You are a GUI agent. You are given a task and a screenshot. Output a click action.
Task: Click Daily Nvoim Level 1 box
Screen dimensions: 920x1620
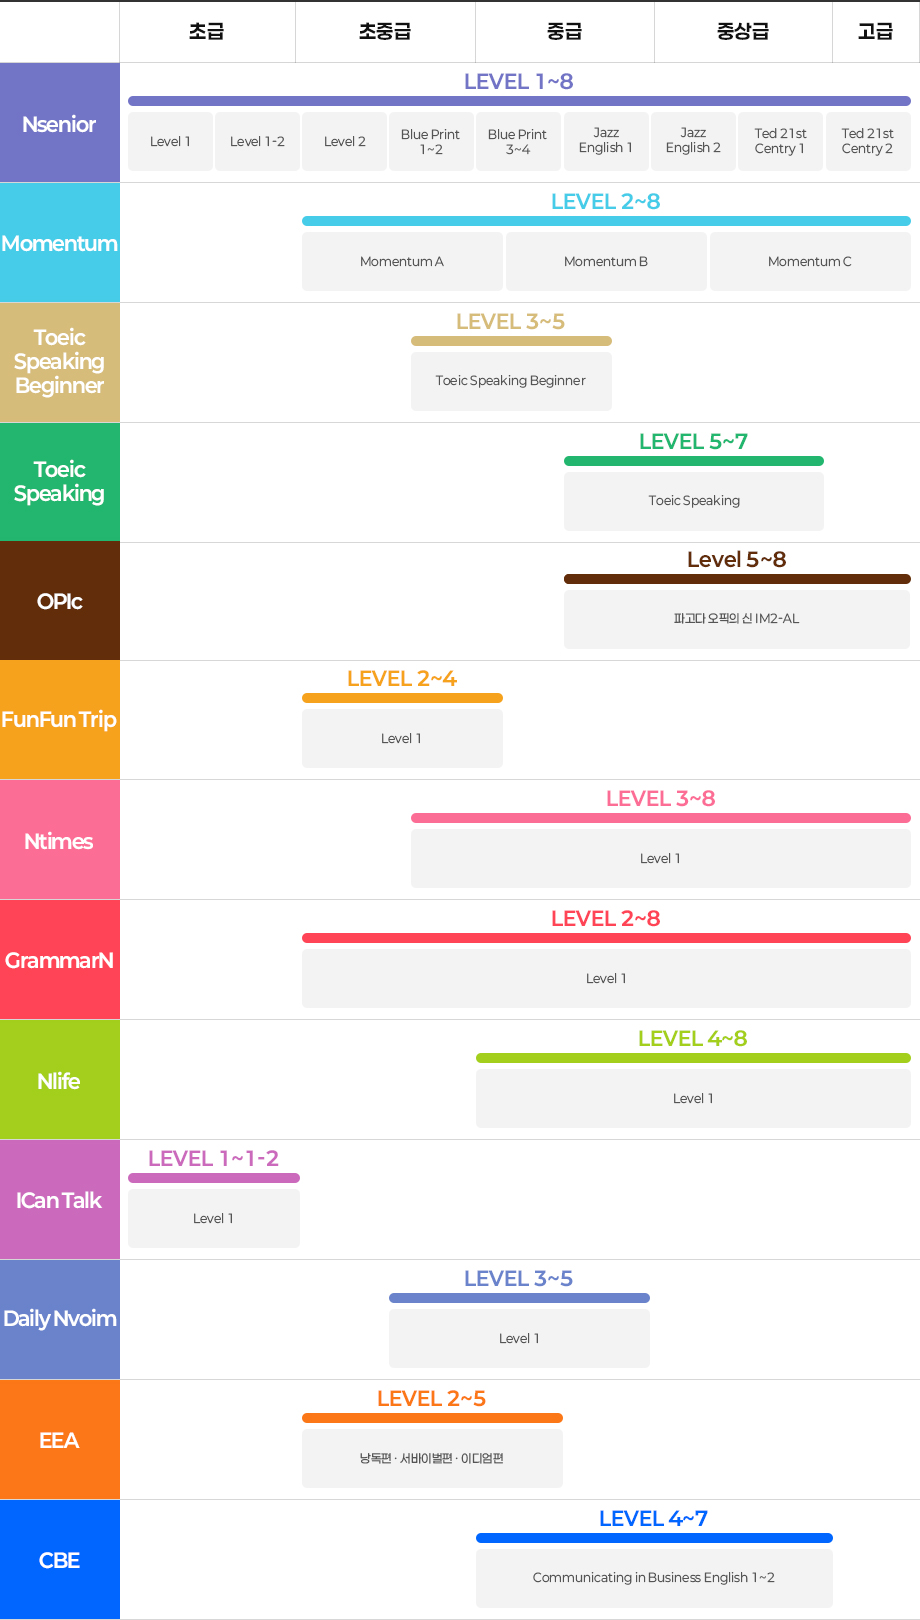[x=519, y=1338]
